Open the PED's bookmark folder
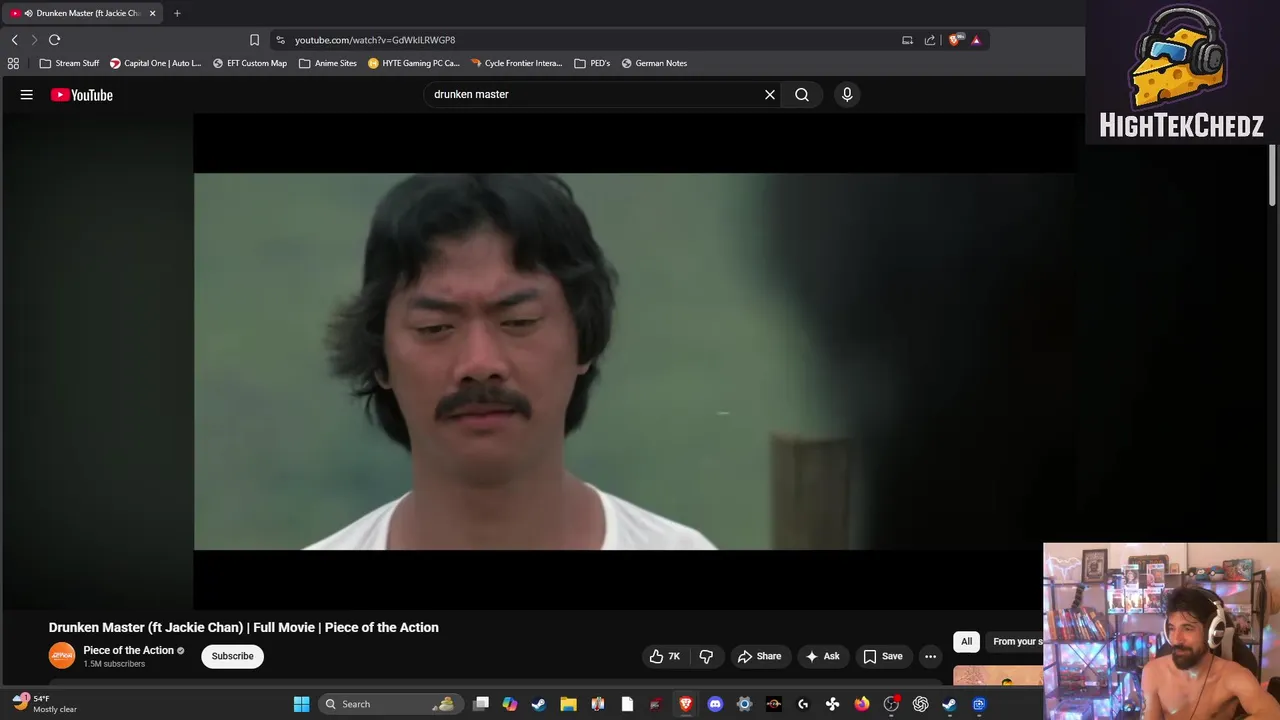Viewport: 1280px width, 720px height. (x=592, y=63)
